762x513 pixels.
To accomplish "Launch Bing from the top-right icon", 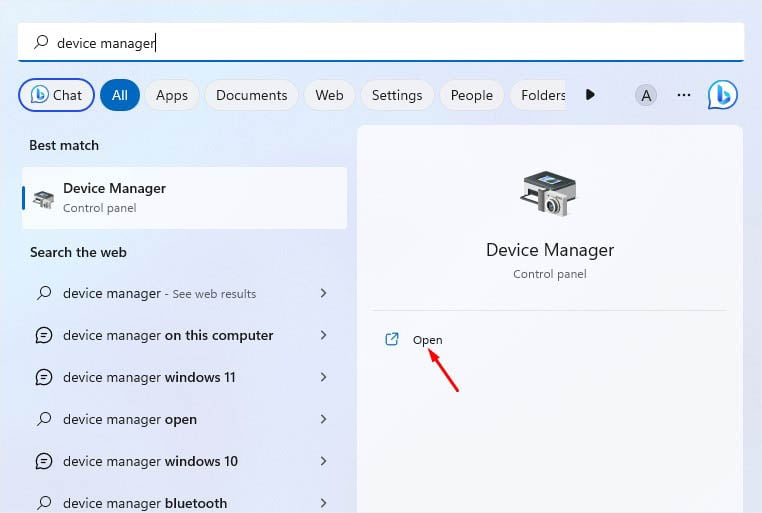I will [722, 95].
